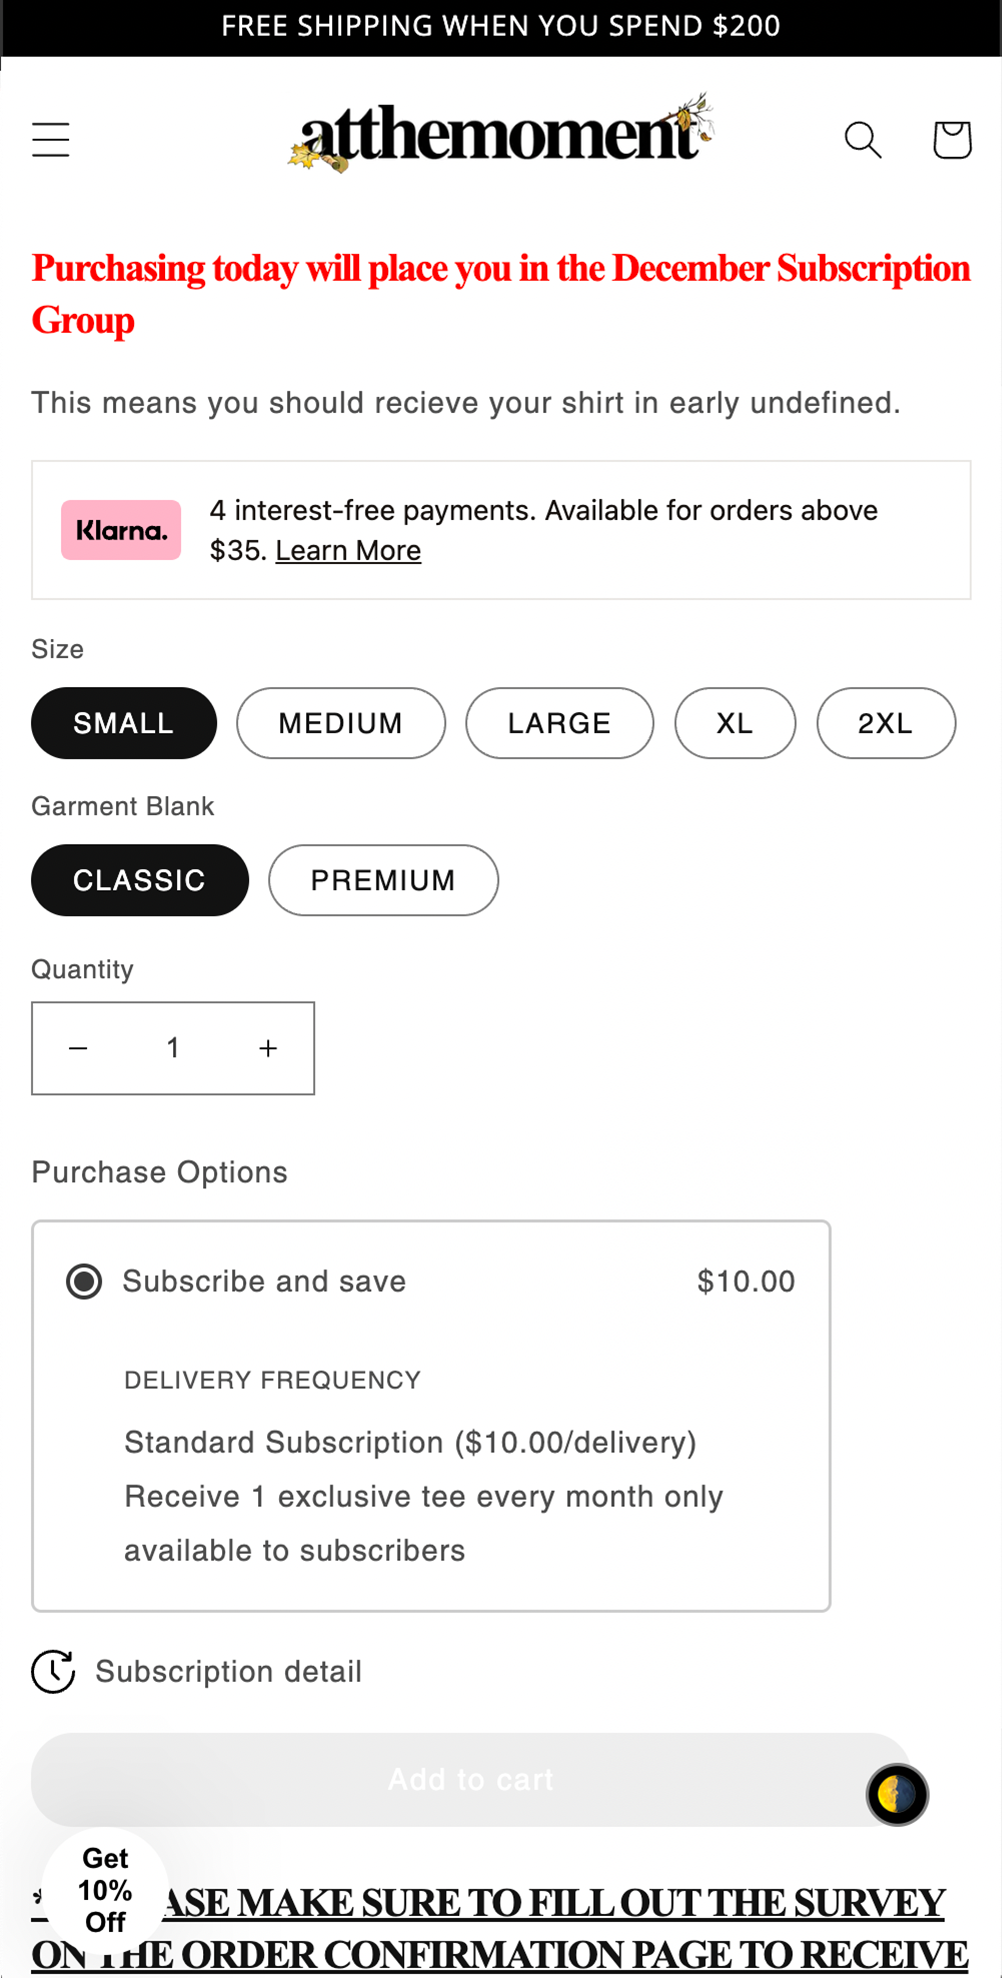The width and height of the screenshot is (1002, 1978).
Task: Toggle the dark mode moon icon
Action: (x=897, y=1794)
